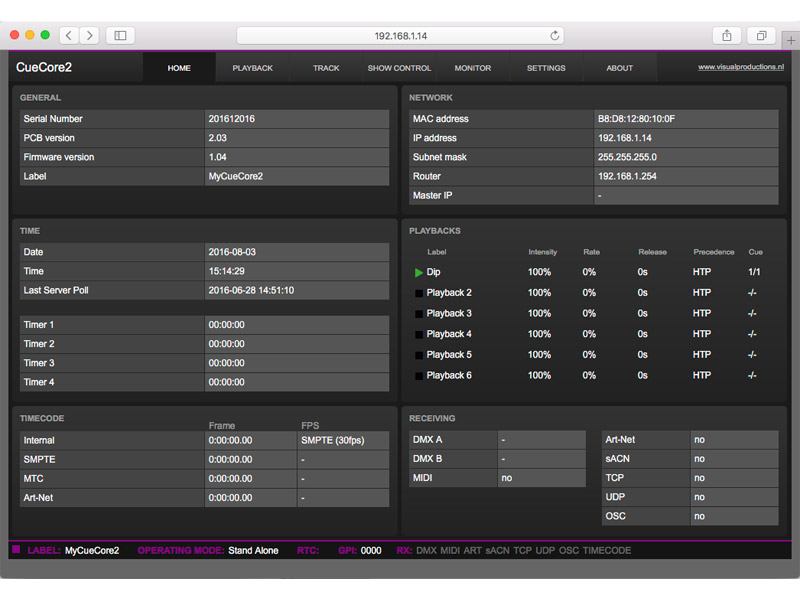800x600 pixels.
Task: Open a new browser tab with plus
Action: [x=791, y=39]
